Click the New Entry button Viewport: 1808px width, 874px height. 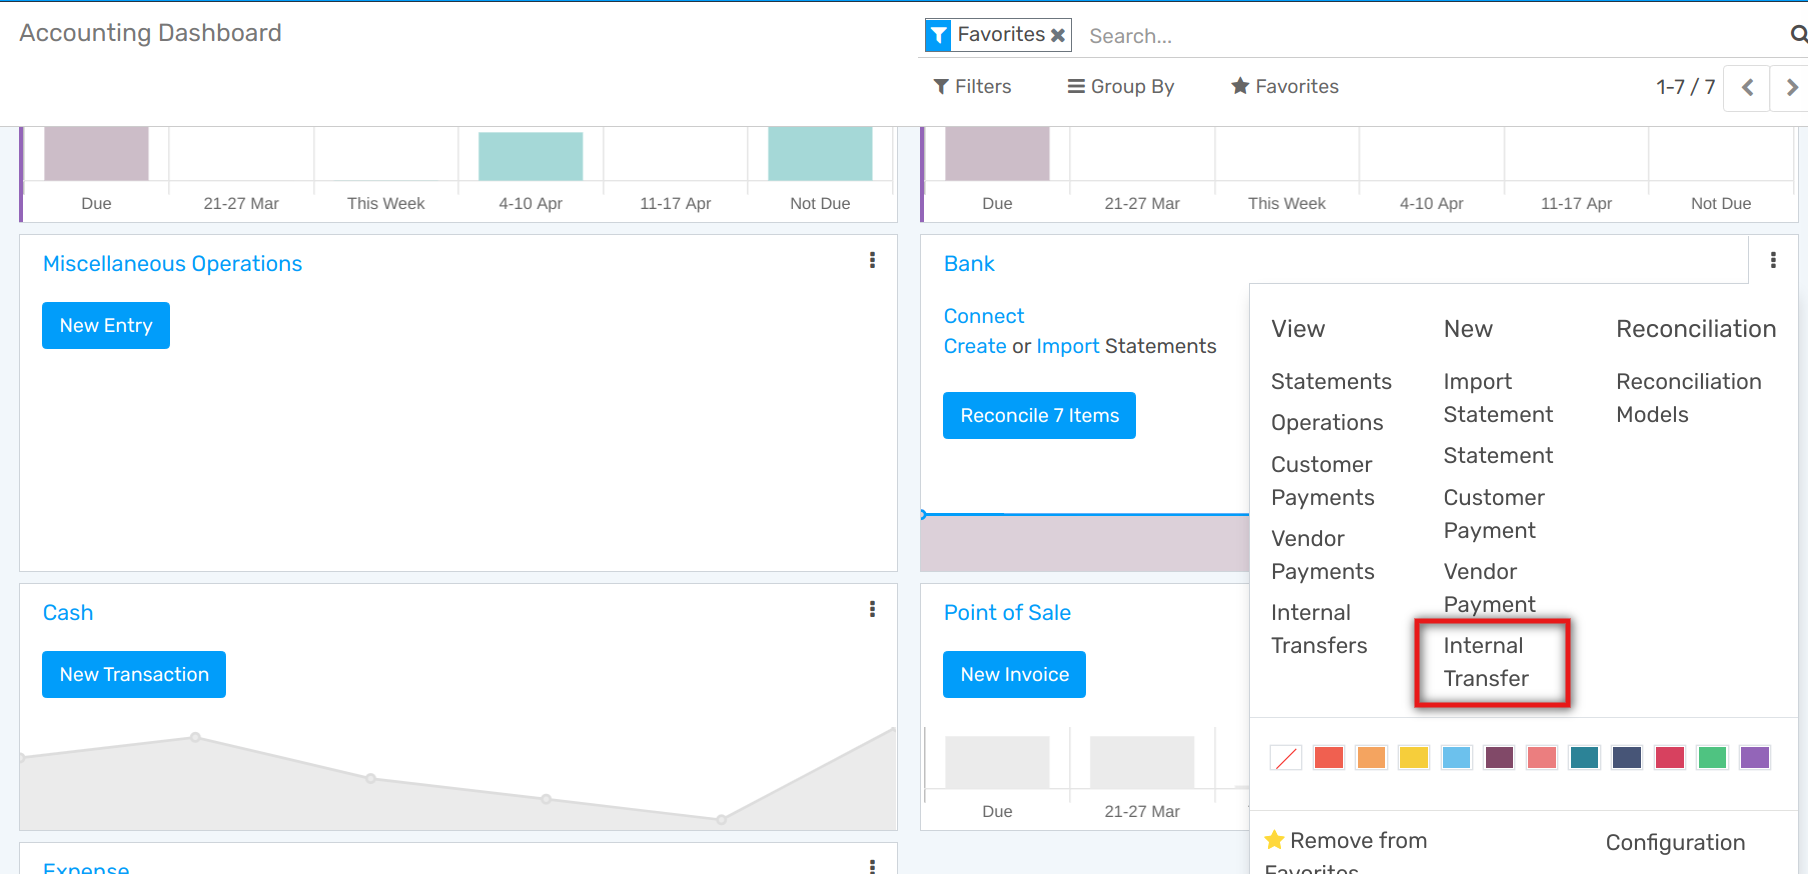click(106, 326)
